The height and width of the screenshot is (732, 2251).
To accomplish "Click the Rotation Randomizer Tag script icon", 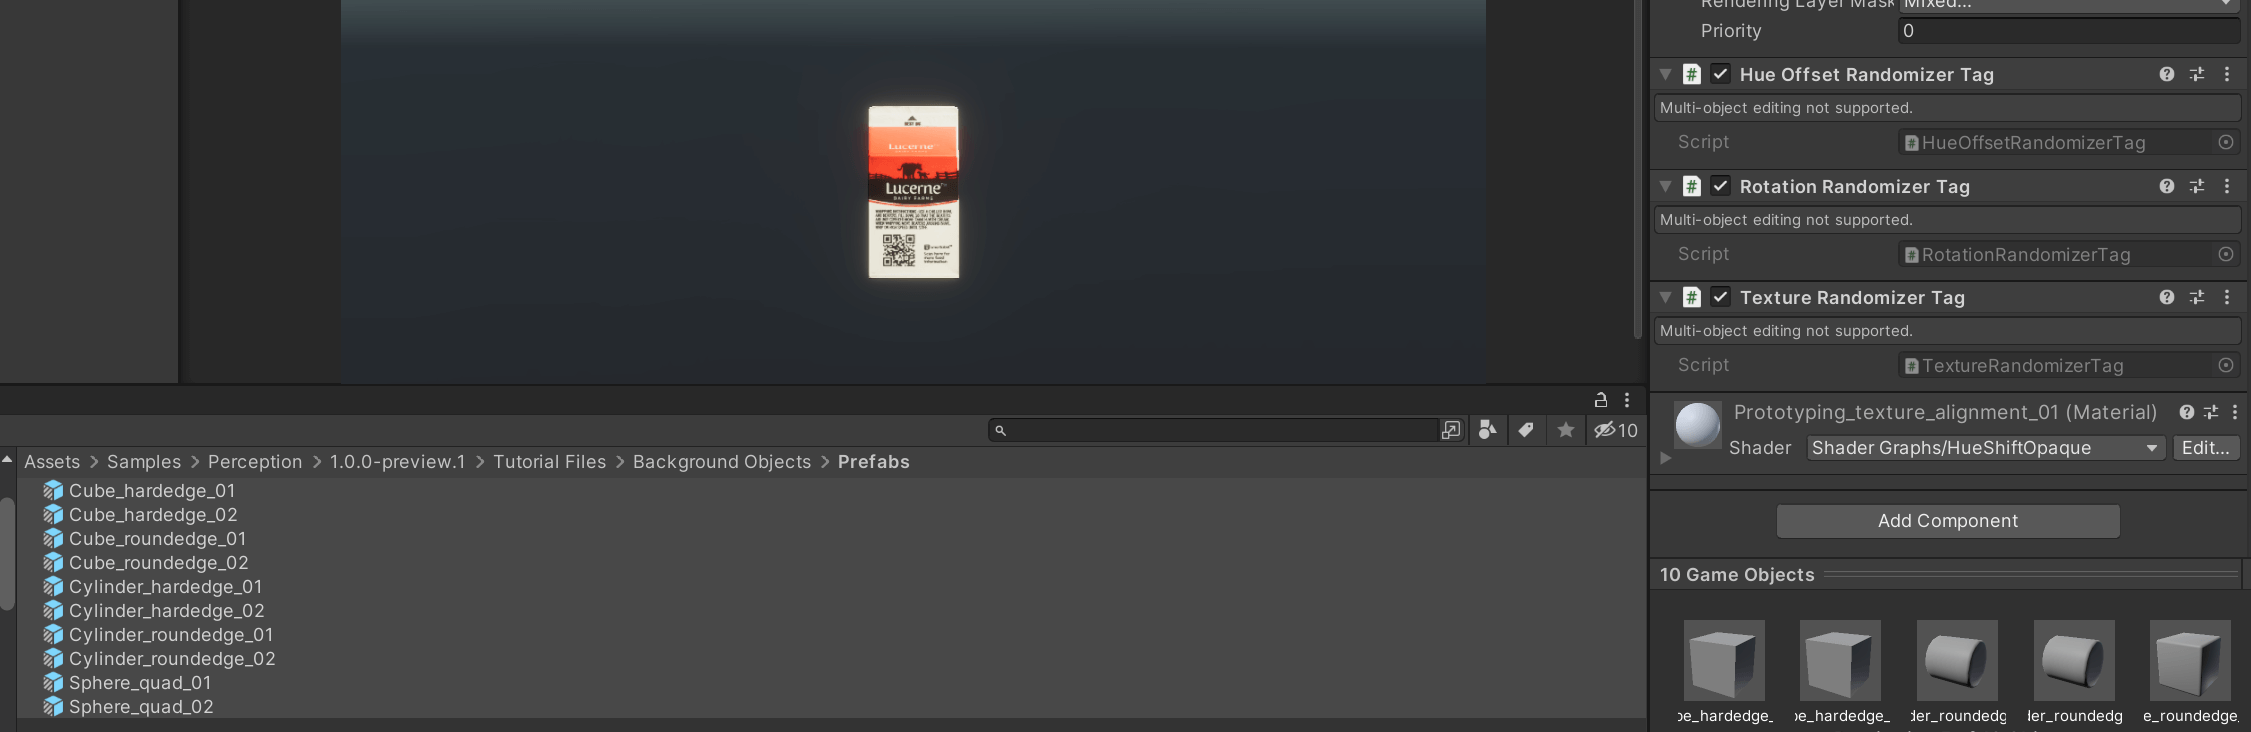I will pyautogui.click(x=1692, y=186).
